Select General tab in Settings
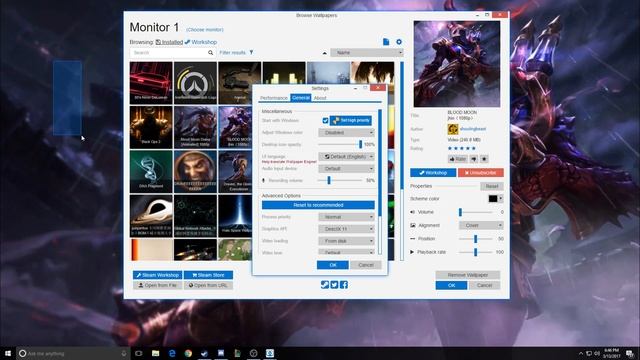 [x=301, y=98]
